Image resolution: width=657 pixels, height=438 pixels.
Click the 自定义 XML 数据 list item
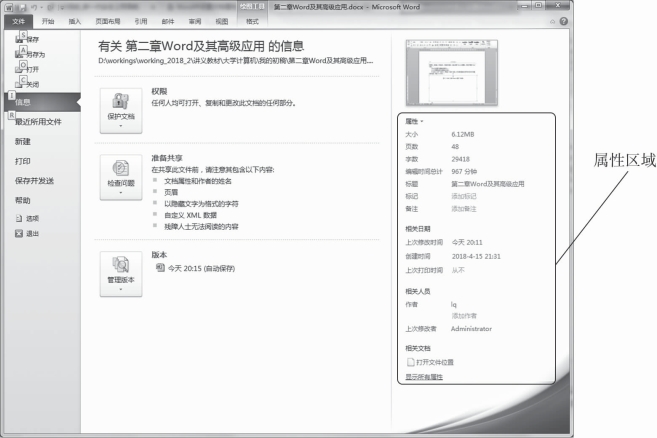[x=190, y=215]
